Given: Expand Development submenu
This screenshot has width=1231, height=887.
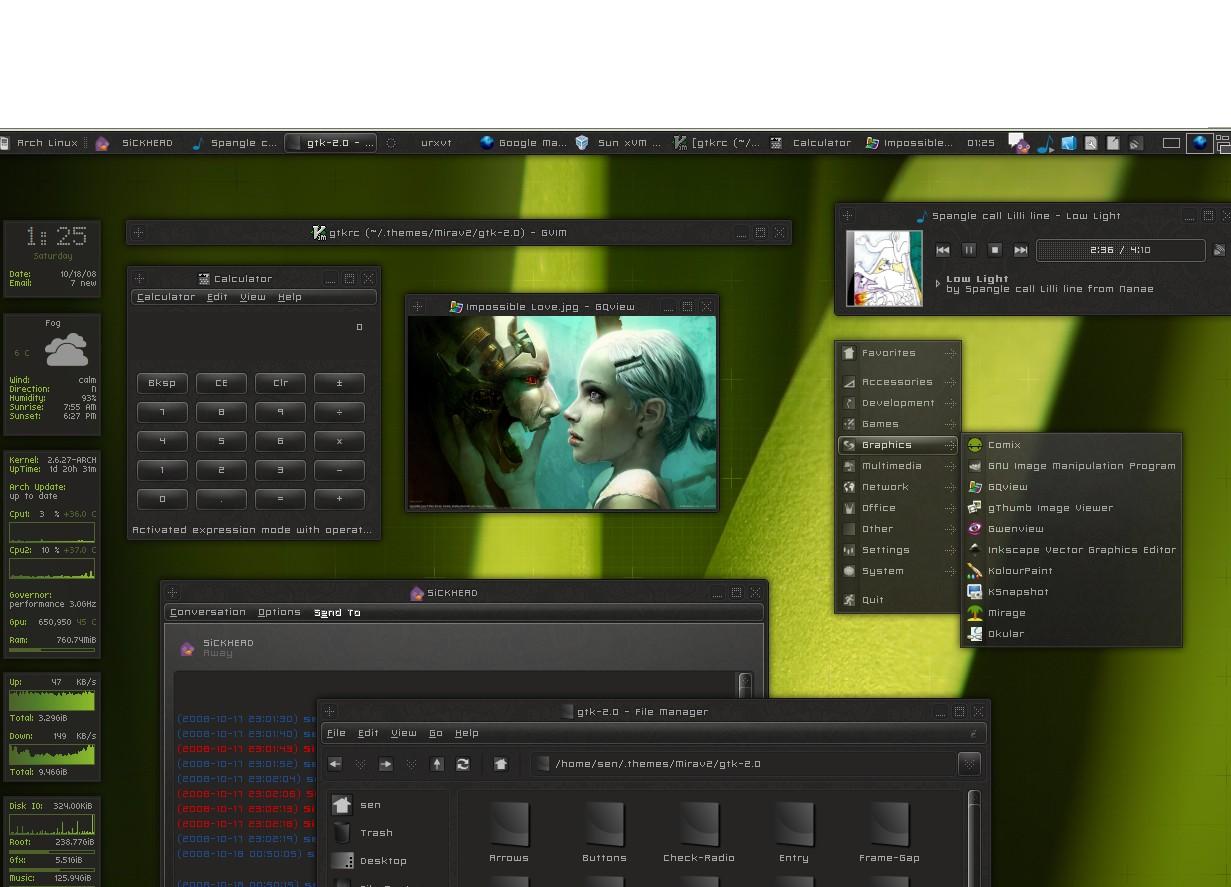Looking at the screenshot, I should (898, 403).
